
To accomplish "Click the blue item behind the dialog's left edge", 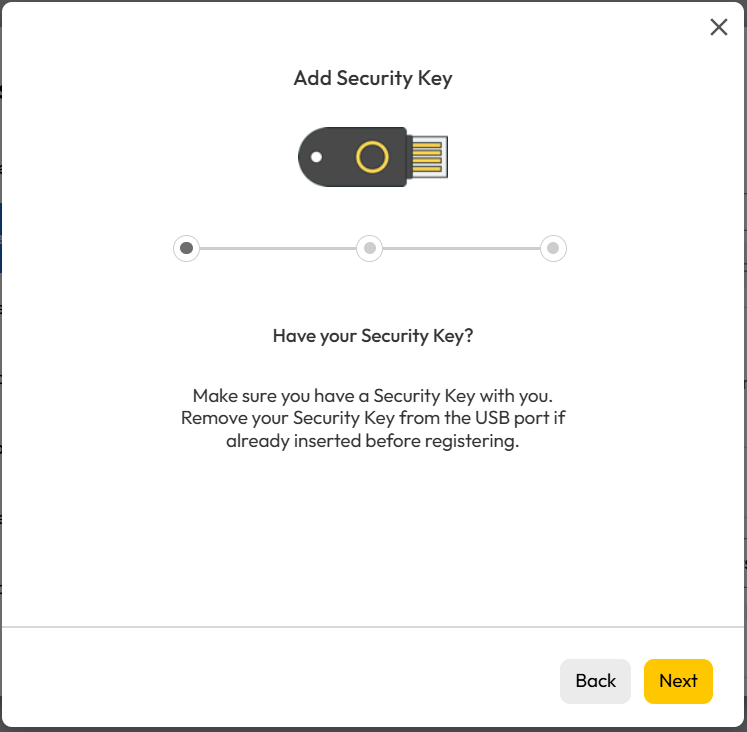I will click(1, 238).
